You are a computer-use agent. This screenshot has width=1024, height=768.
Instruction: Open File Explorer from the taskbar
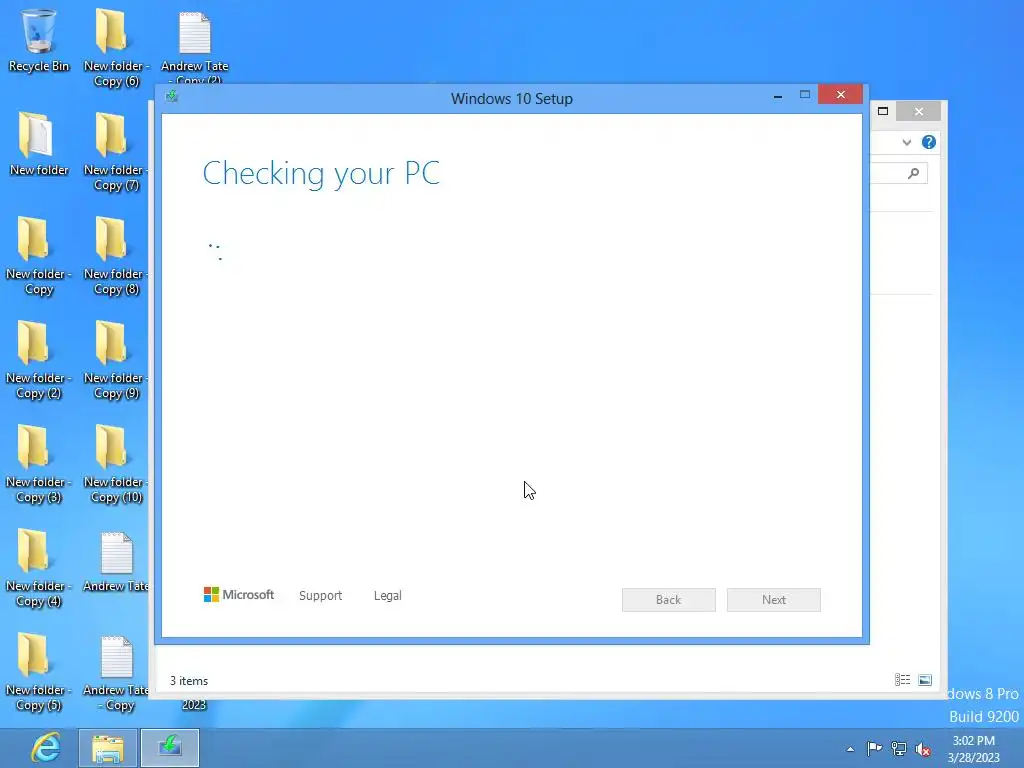pyautogui.click(x=108, y=748)
